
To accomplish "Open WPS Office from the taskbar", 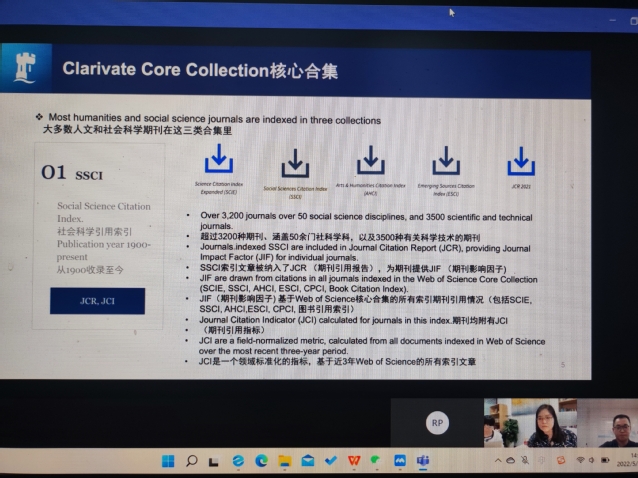I will pyautogui.click(x=354, y=461).
